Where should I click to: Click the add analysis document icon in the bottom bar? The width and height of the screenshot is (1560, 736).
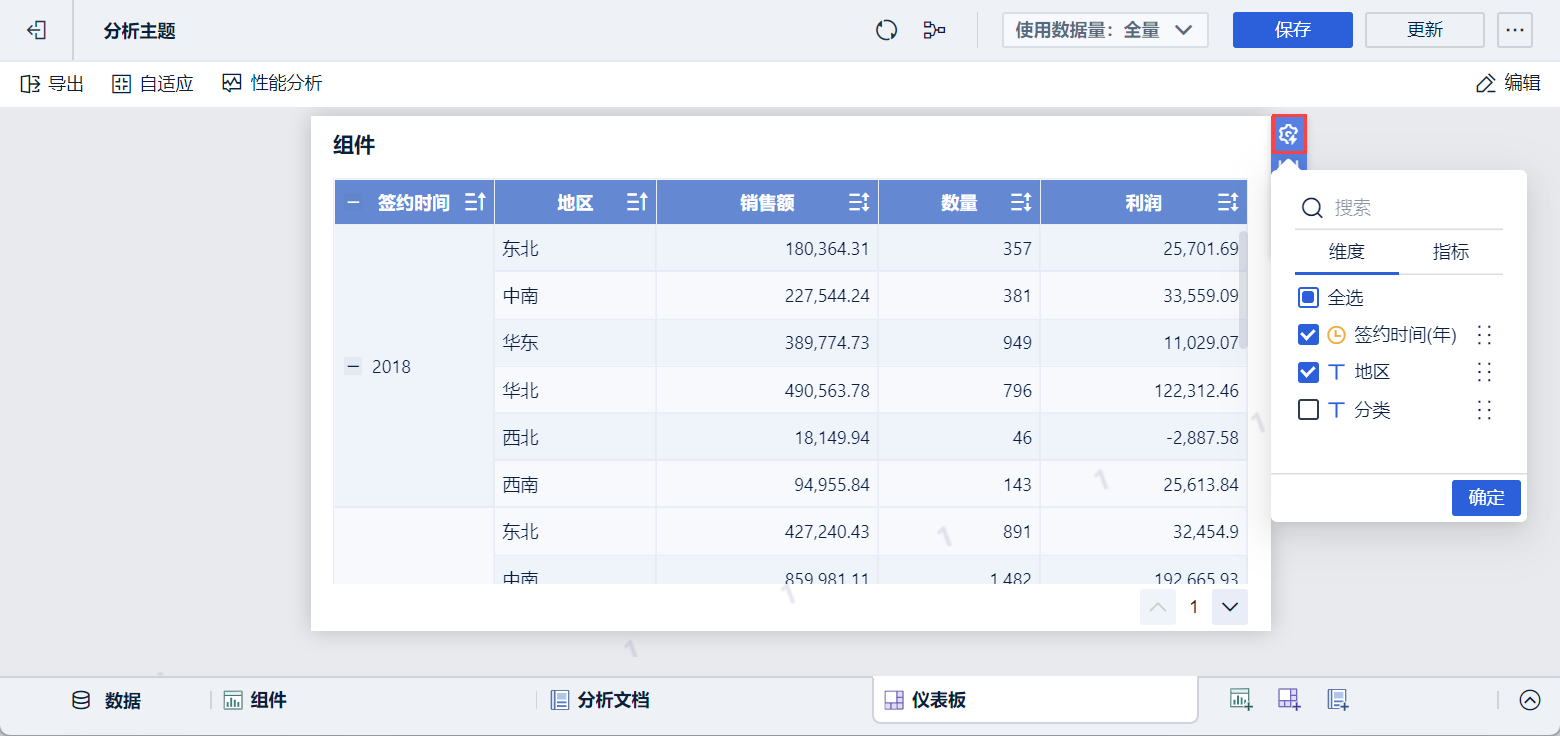pos(1338,700)
